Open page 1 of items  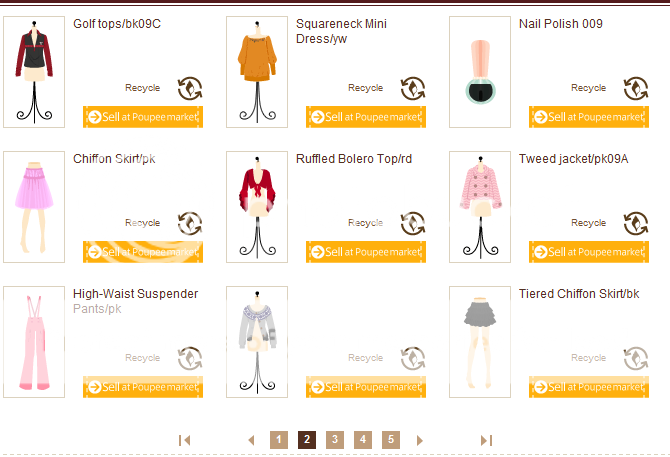(279, 440)
